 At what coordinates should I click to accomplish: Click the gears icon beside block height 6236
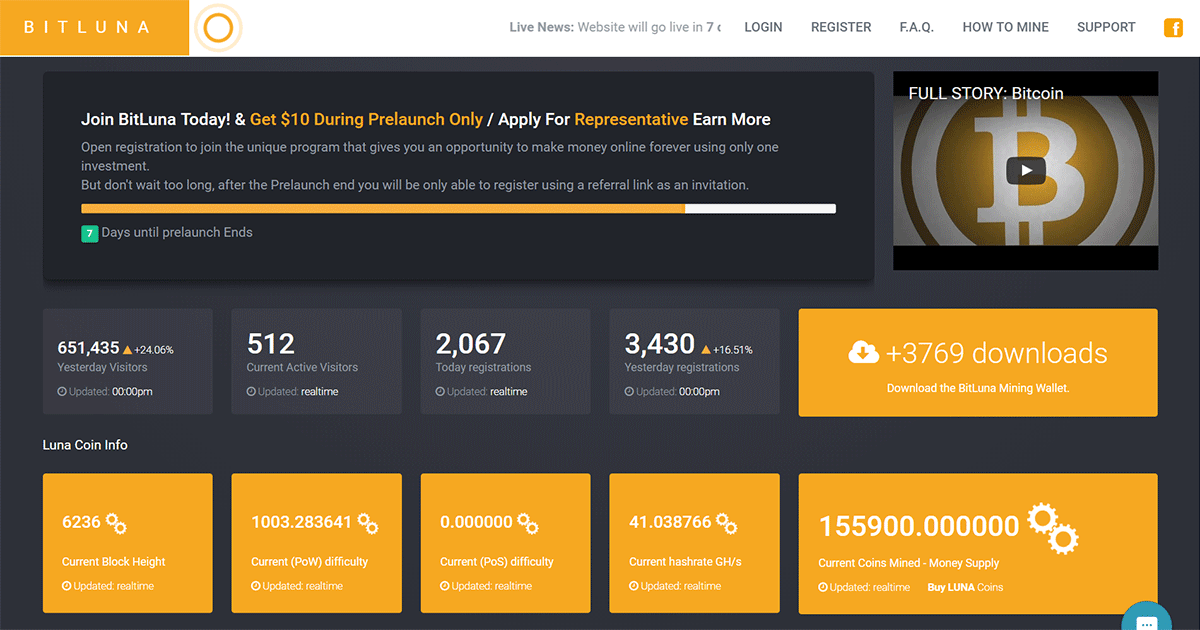(116, 523)
